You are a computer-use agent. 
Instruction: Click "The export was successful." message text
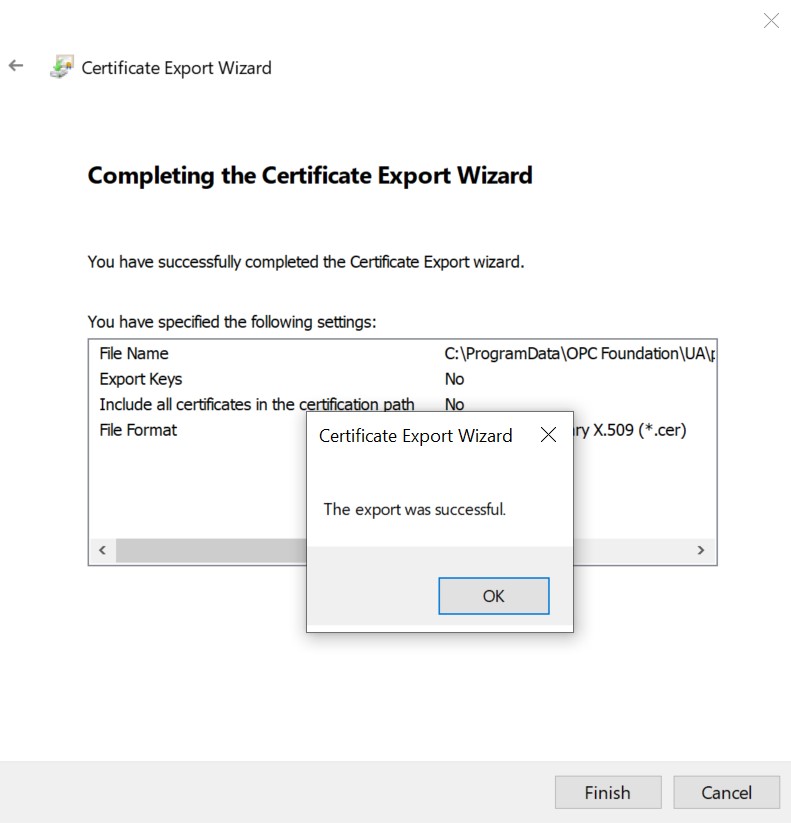tap(415, 509)
